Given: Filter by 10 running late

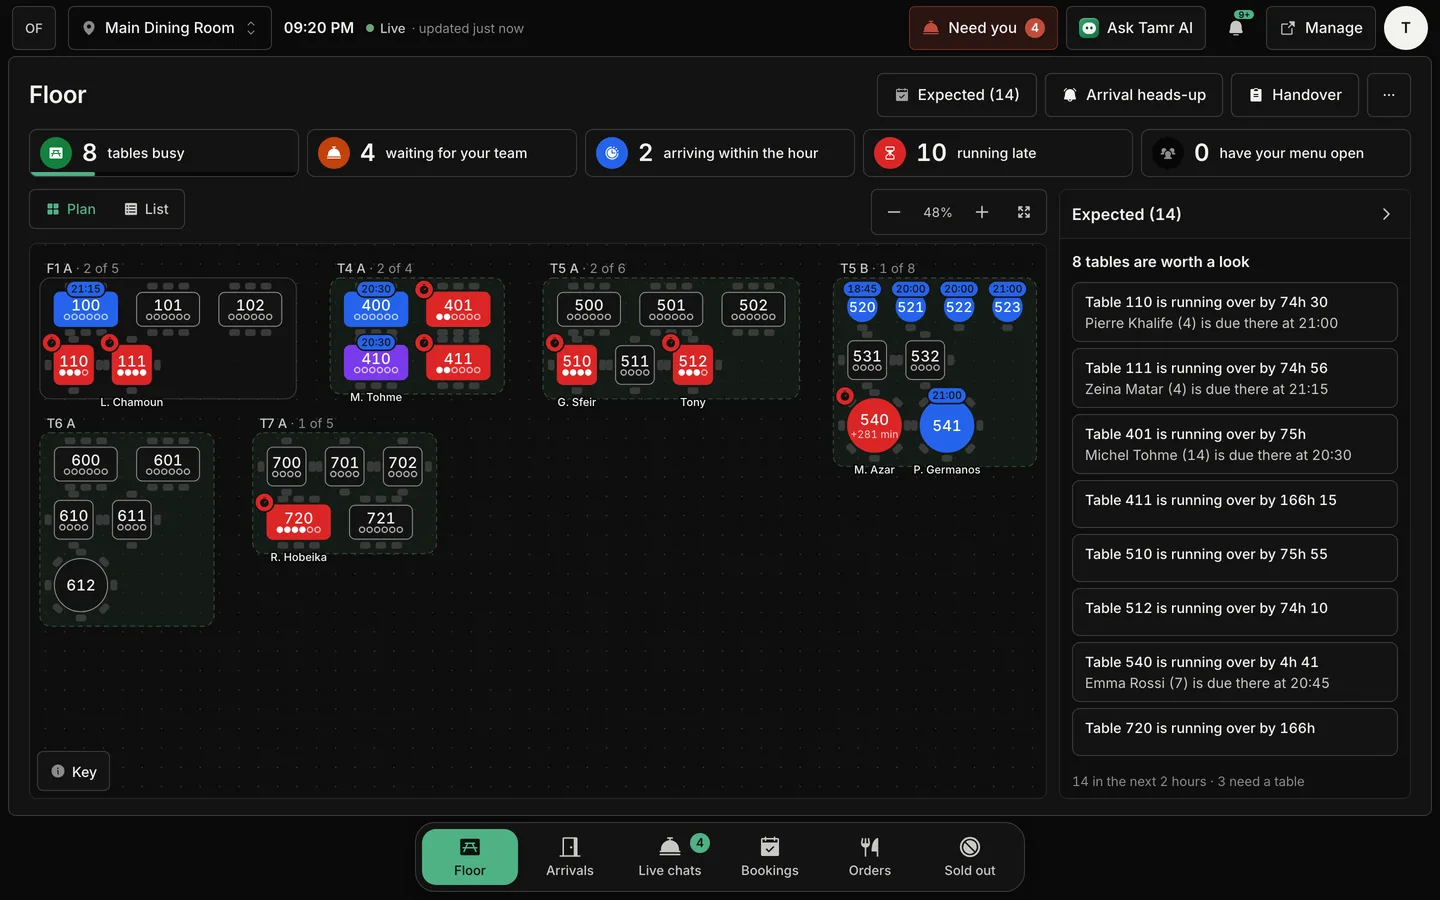Looking at the screenshot, I should [x=998, y=153].
